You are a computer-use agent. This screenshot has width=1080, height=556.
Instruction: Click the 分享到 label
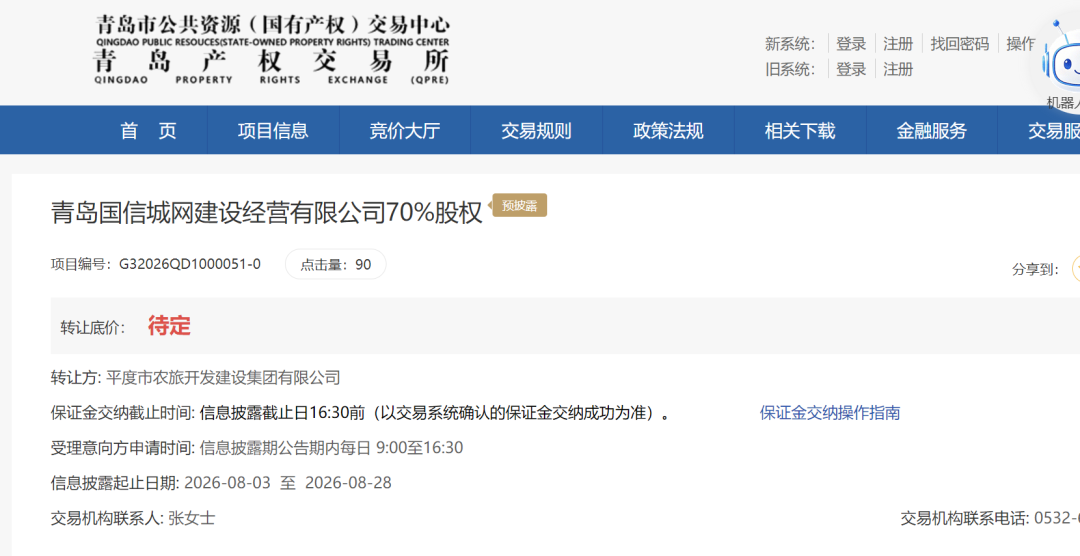1035,269
